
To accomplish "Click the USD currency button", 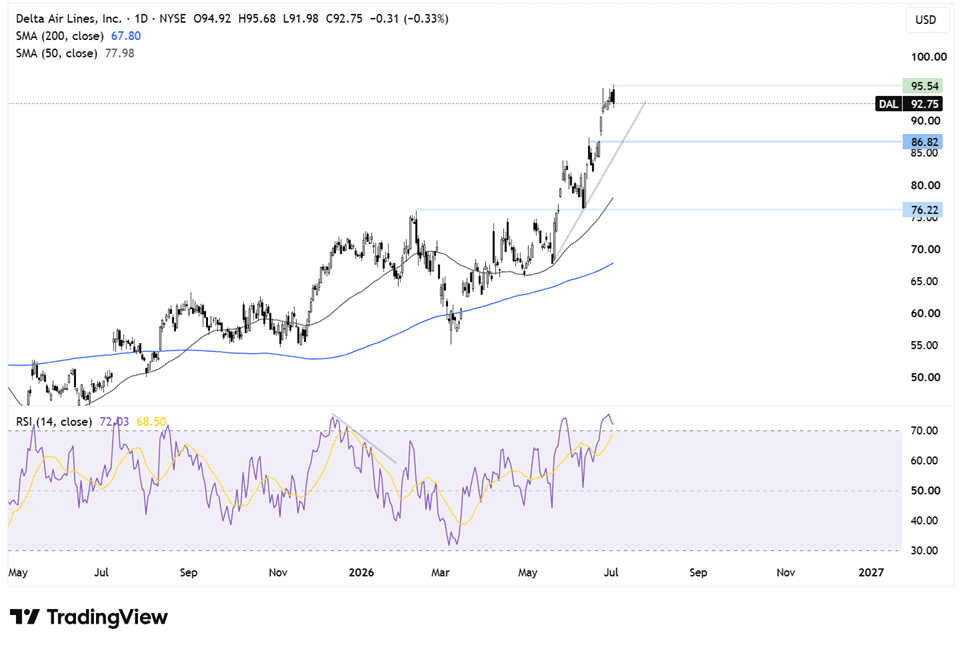I will click(x=925, y=20).
